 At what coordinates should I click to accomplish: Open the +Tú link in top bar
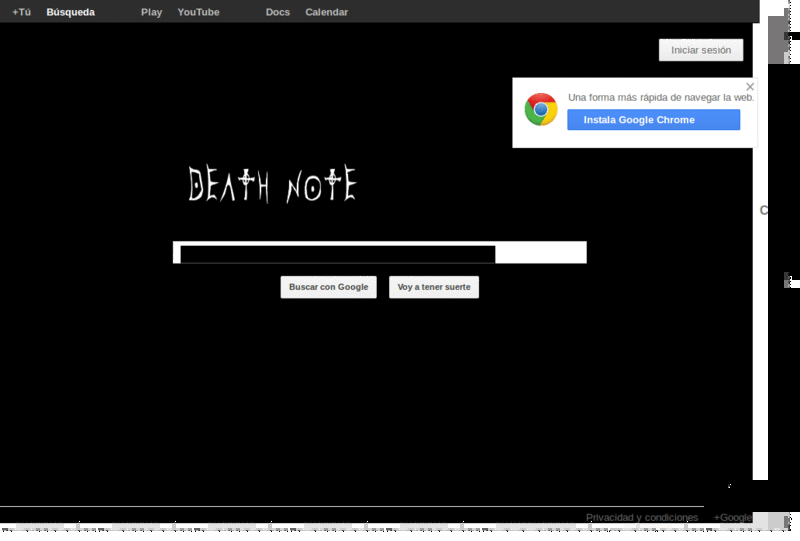pos(21,12)
